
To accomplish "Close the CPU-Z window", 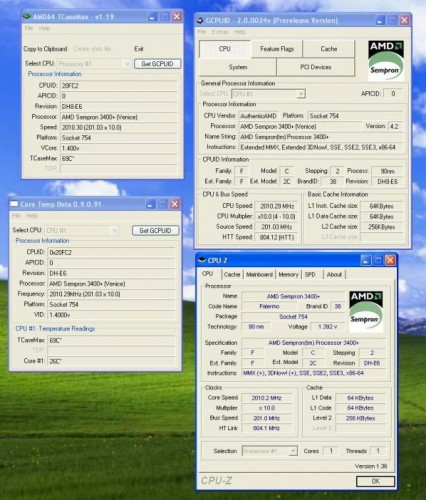I will (x=390, y=260).
